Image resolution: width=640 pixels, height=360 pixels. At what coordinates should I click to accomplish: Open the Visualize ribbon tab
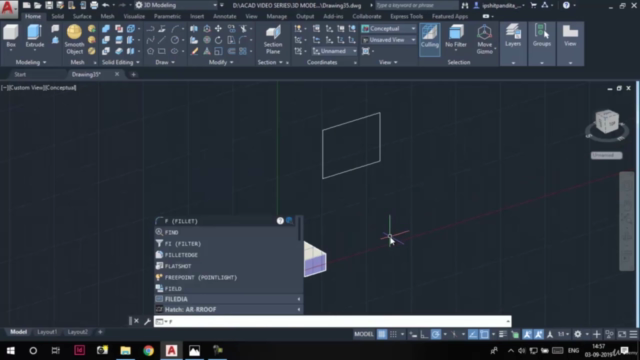pos(134,16)
